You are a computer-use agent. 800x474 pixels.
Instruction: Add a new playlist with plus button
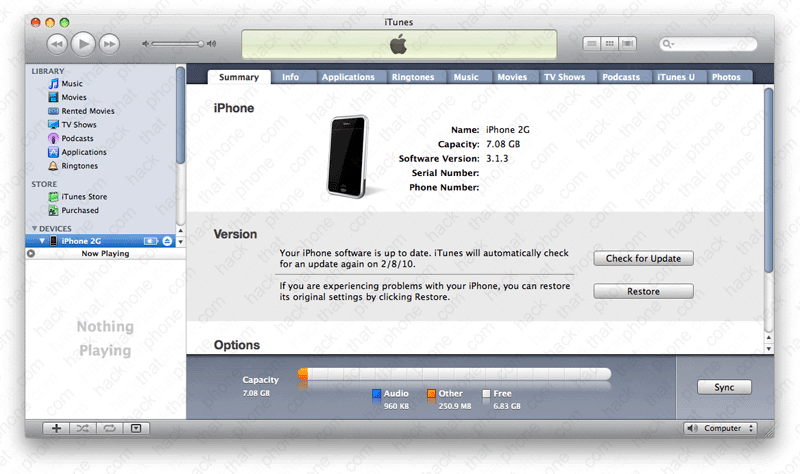click(x=56, y=428)
